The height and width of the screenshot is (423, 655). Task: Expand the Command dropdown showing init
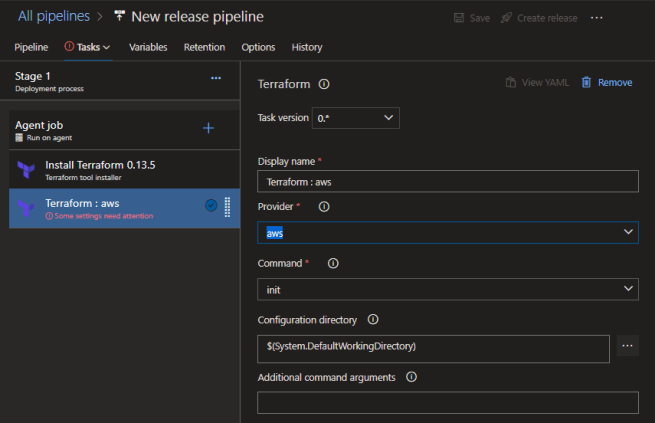447,289
